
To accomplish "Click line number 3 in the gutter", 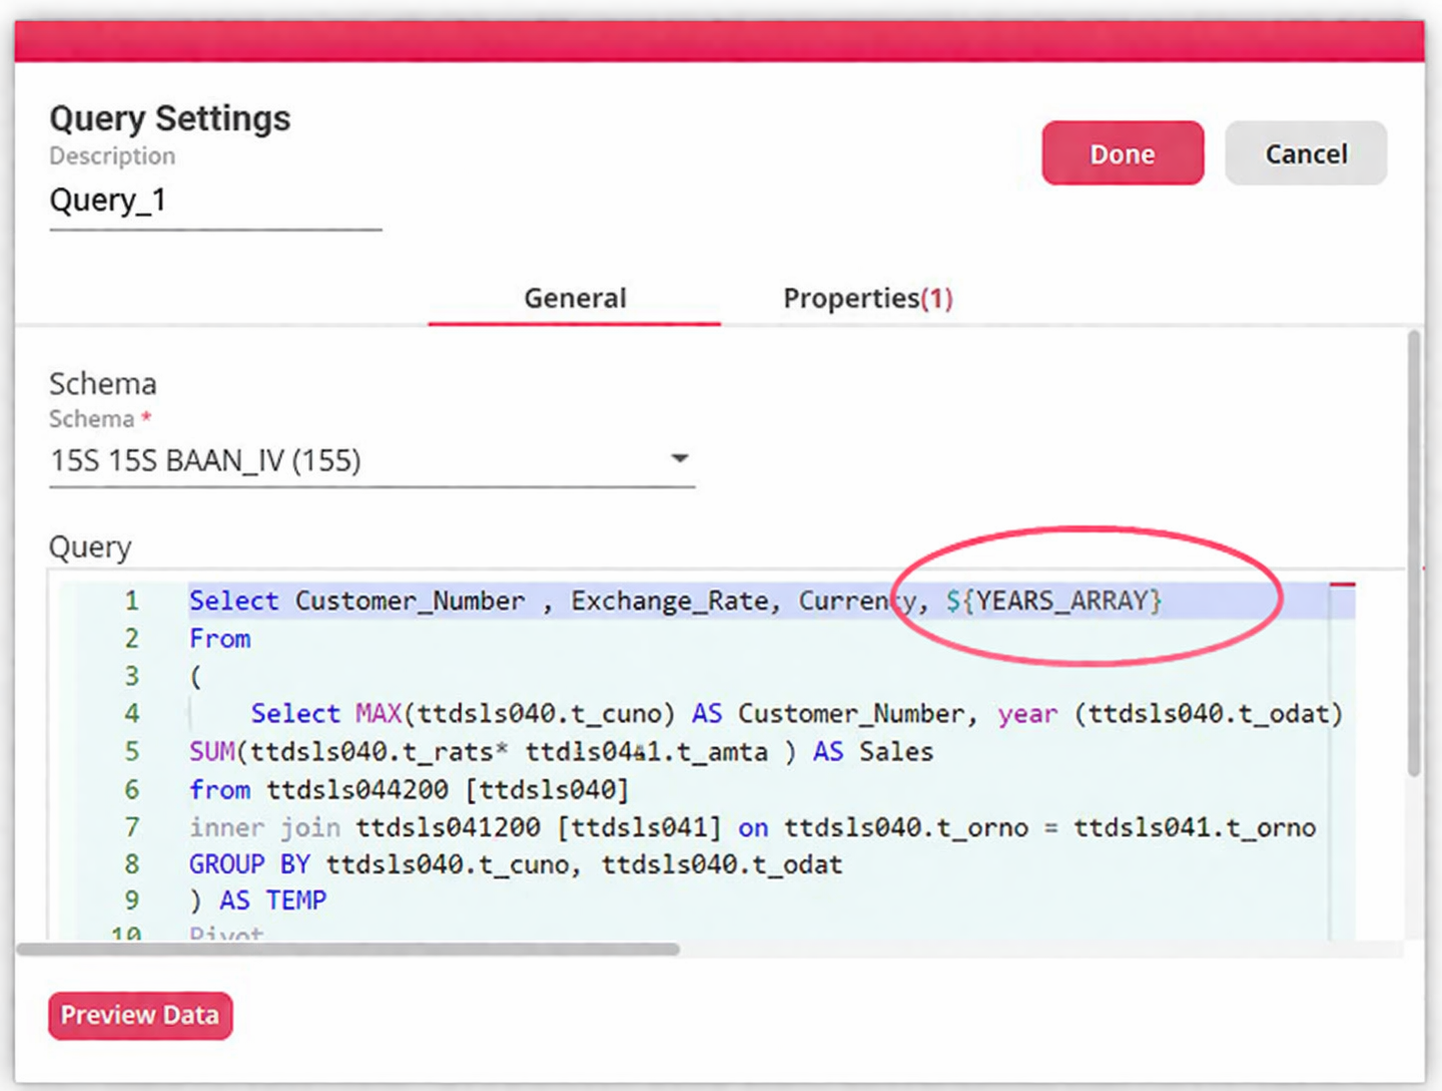I will [131, 677].
